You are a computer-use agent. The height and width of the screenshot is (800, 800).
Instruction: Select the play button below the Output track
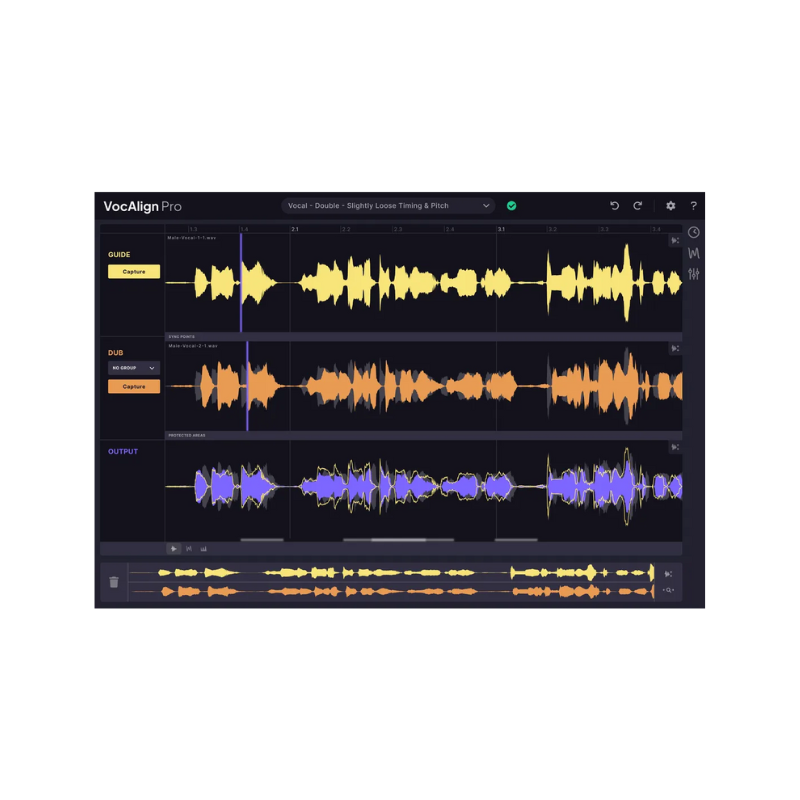coord(174,548)
